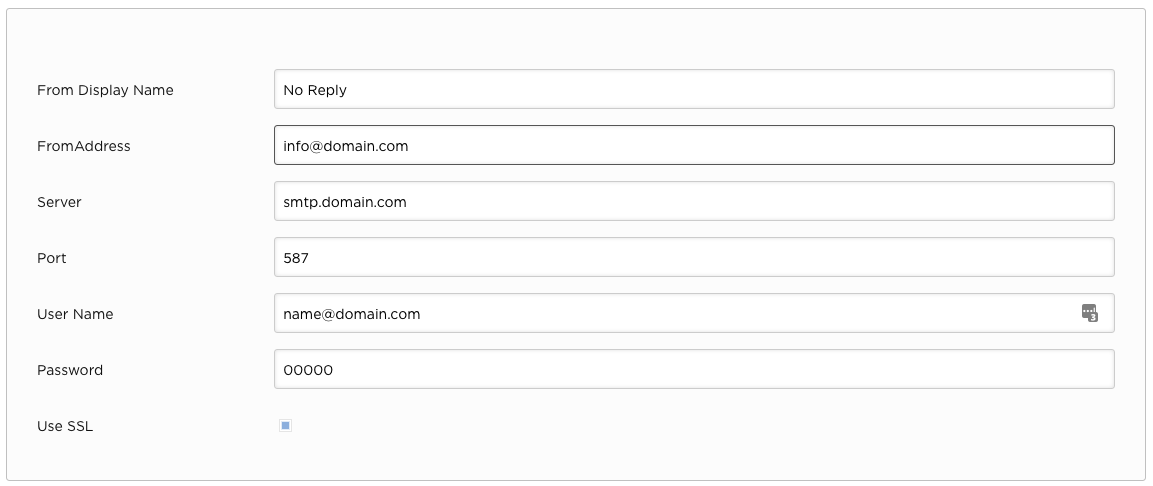
Task: Select the Server input field
Action: point(694,201)
